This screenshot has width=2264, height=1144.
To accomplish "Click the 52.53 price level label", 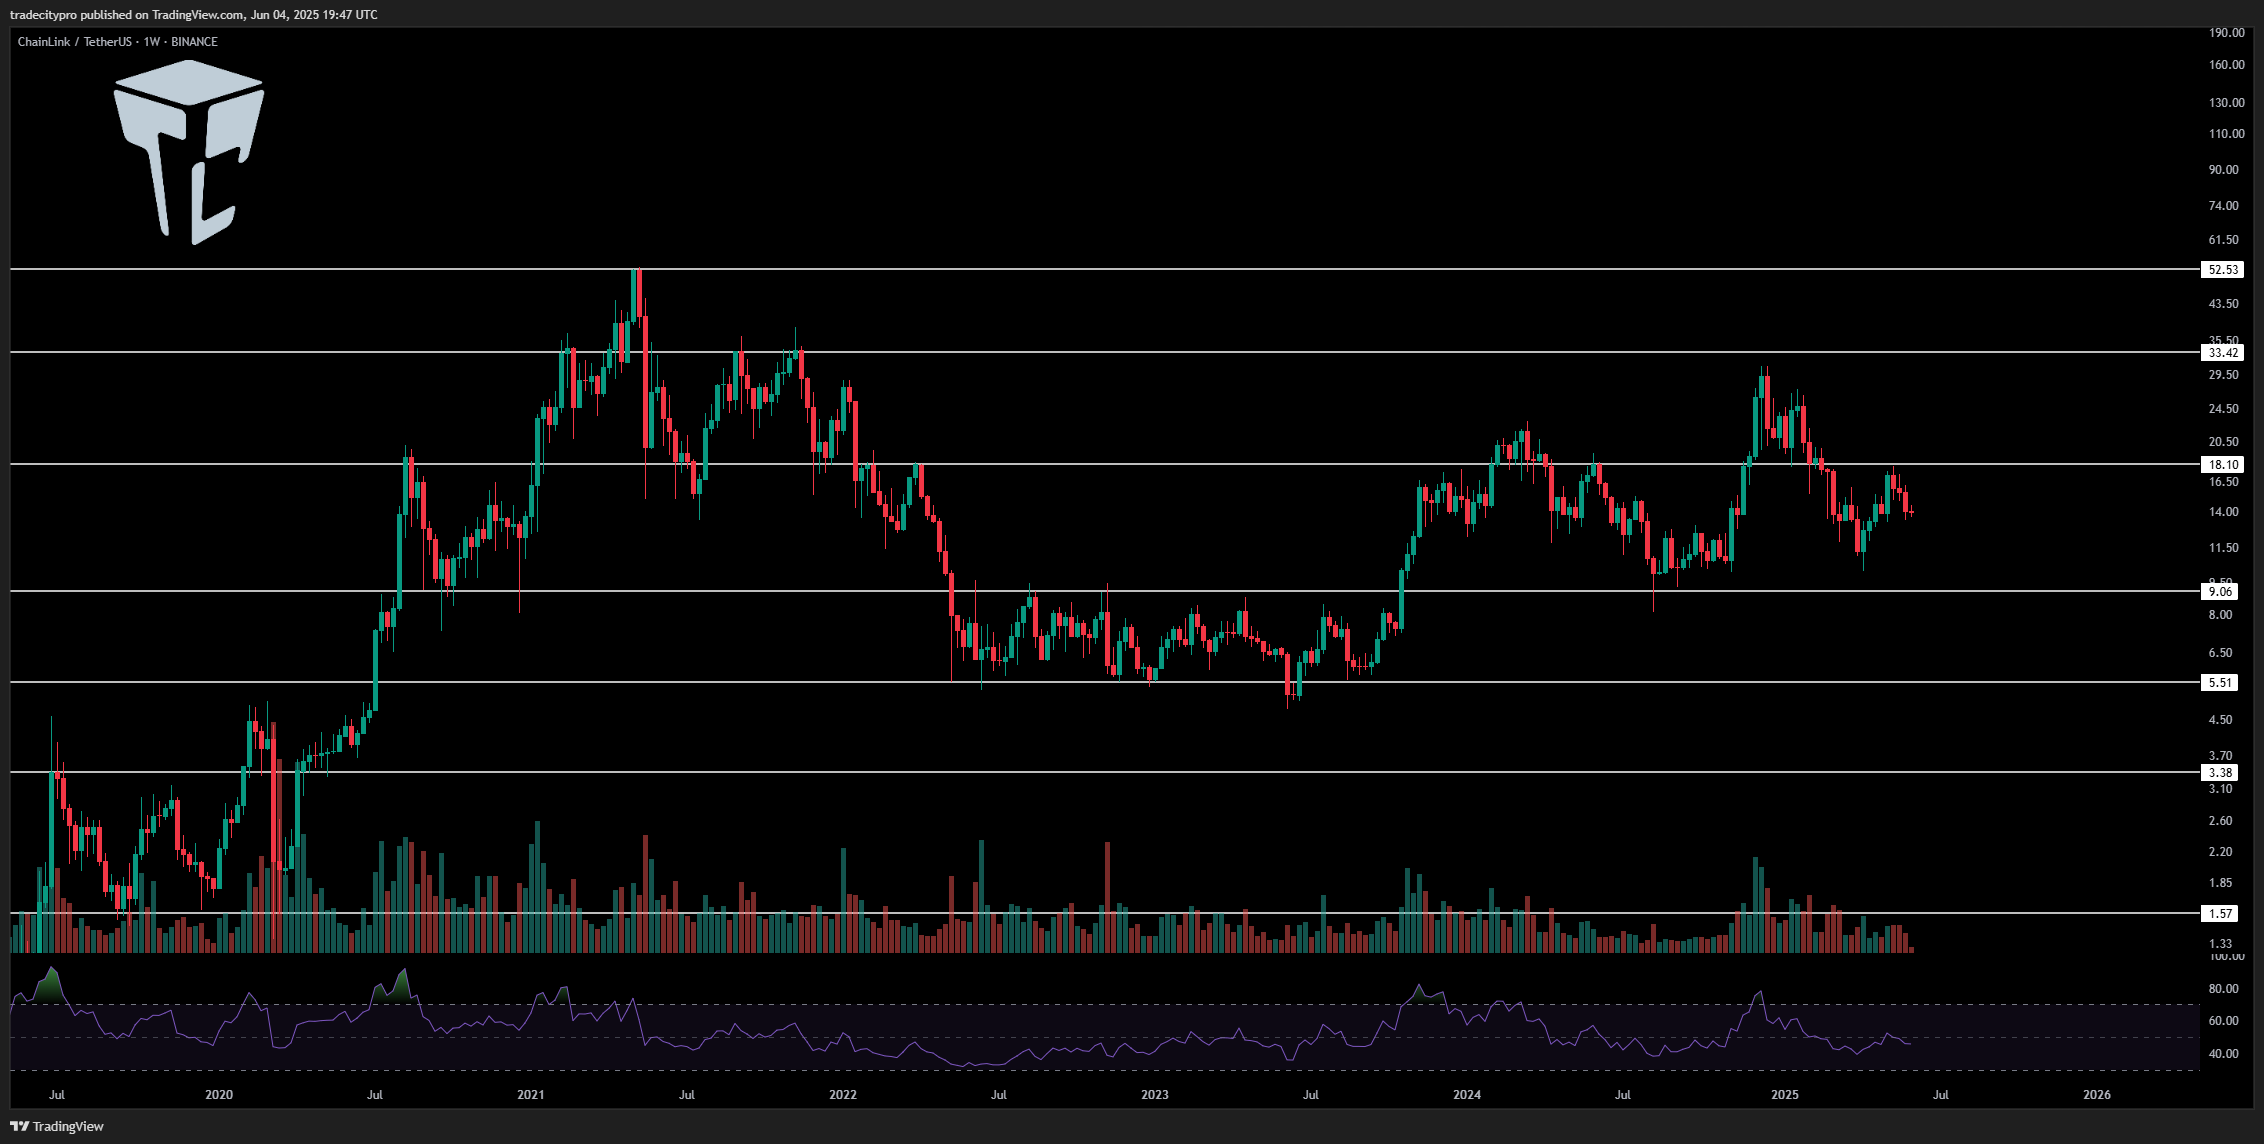I will (2223, 270).
